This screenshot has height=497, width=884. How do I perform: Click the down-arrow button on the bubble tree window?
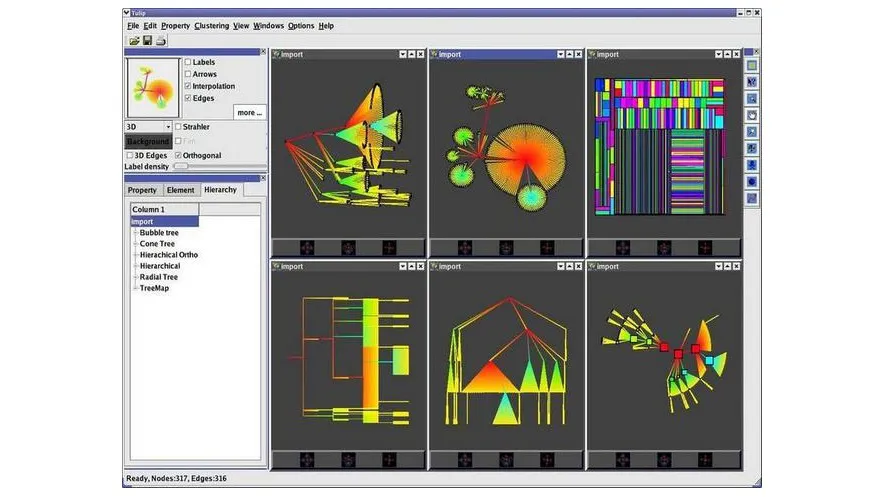click(x=560, y=54)
